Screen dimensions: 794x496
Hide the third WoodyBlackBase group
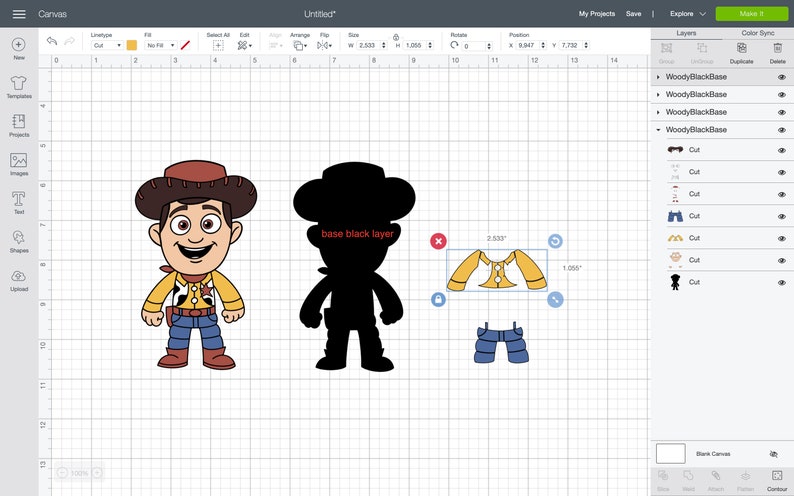point(781,113)
